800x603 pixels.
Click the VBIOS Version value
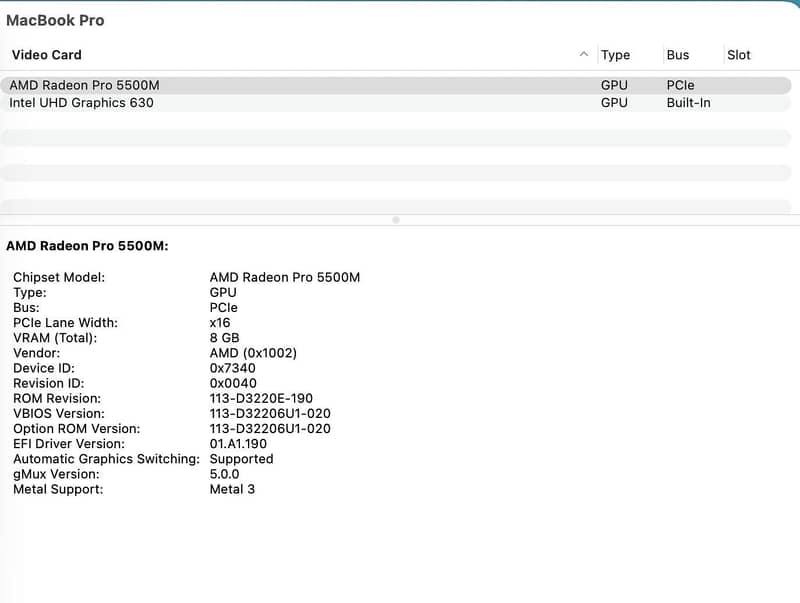[270, 413]
